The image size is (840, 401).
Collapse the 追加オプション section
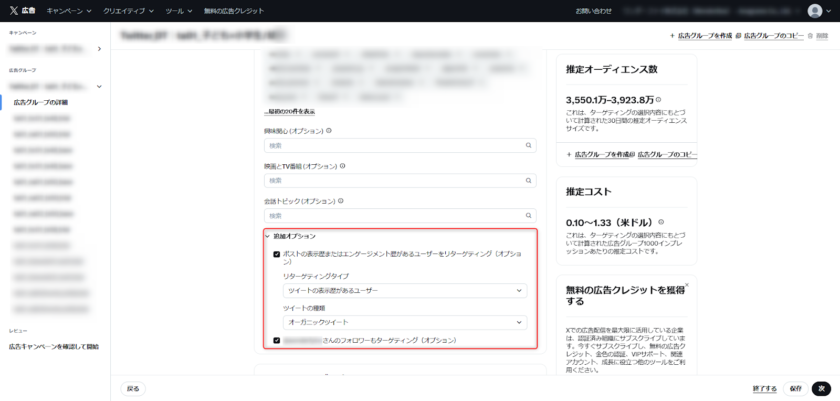pyautogui.click(x=267, y=236)
